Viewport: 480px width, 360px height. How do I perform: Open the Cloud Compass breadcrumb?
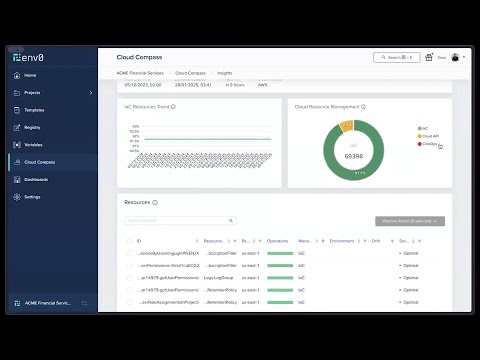pos(190,73)
